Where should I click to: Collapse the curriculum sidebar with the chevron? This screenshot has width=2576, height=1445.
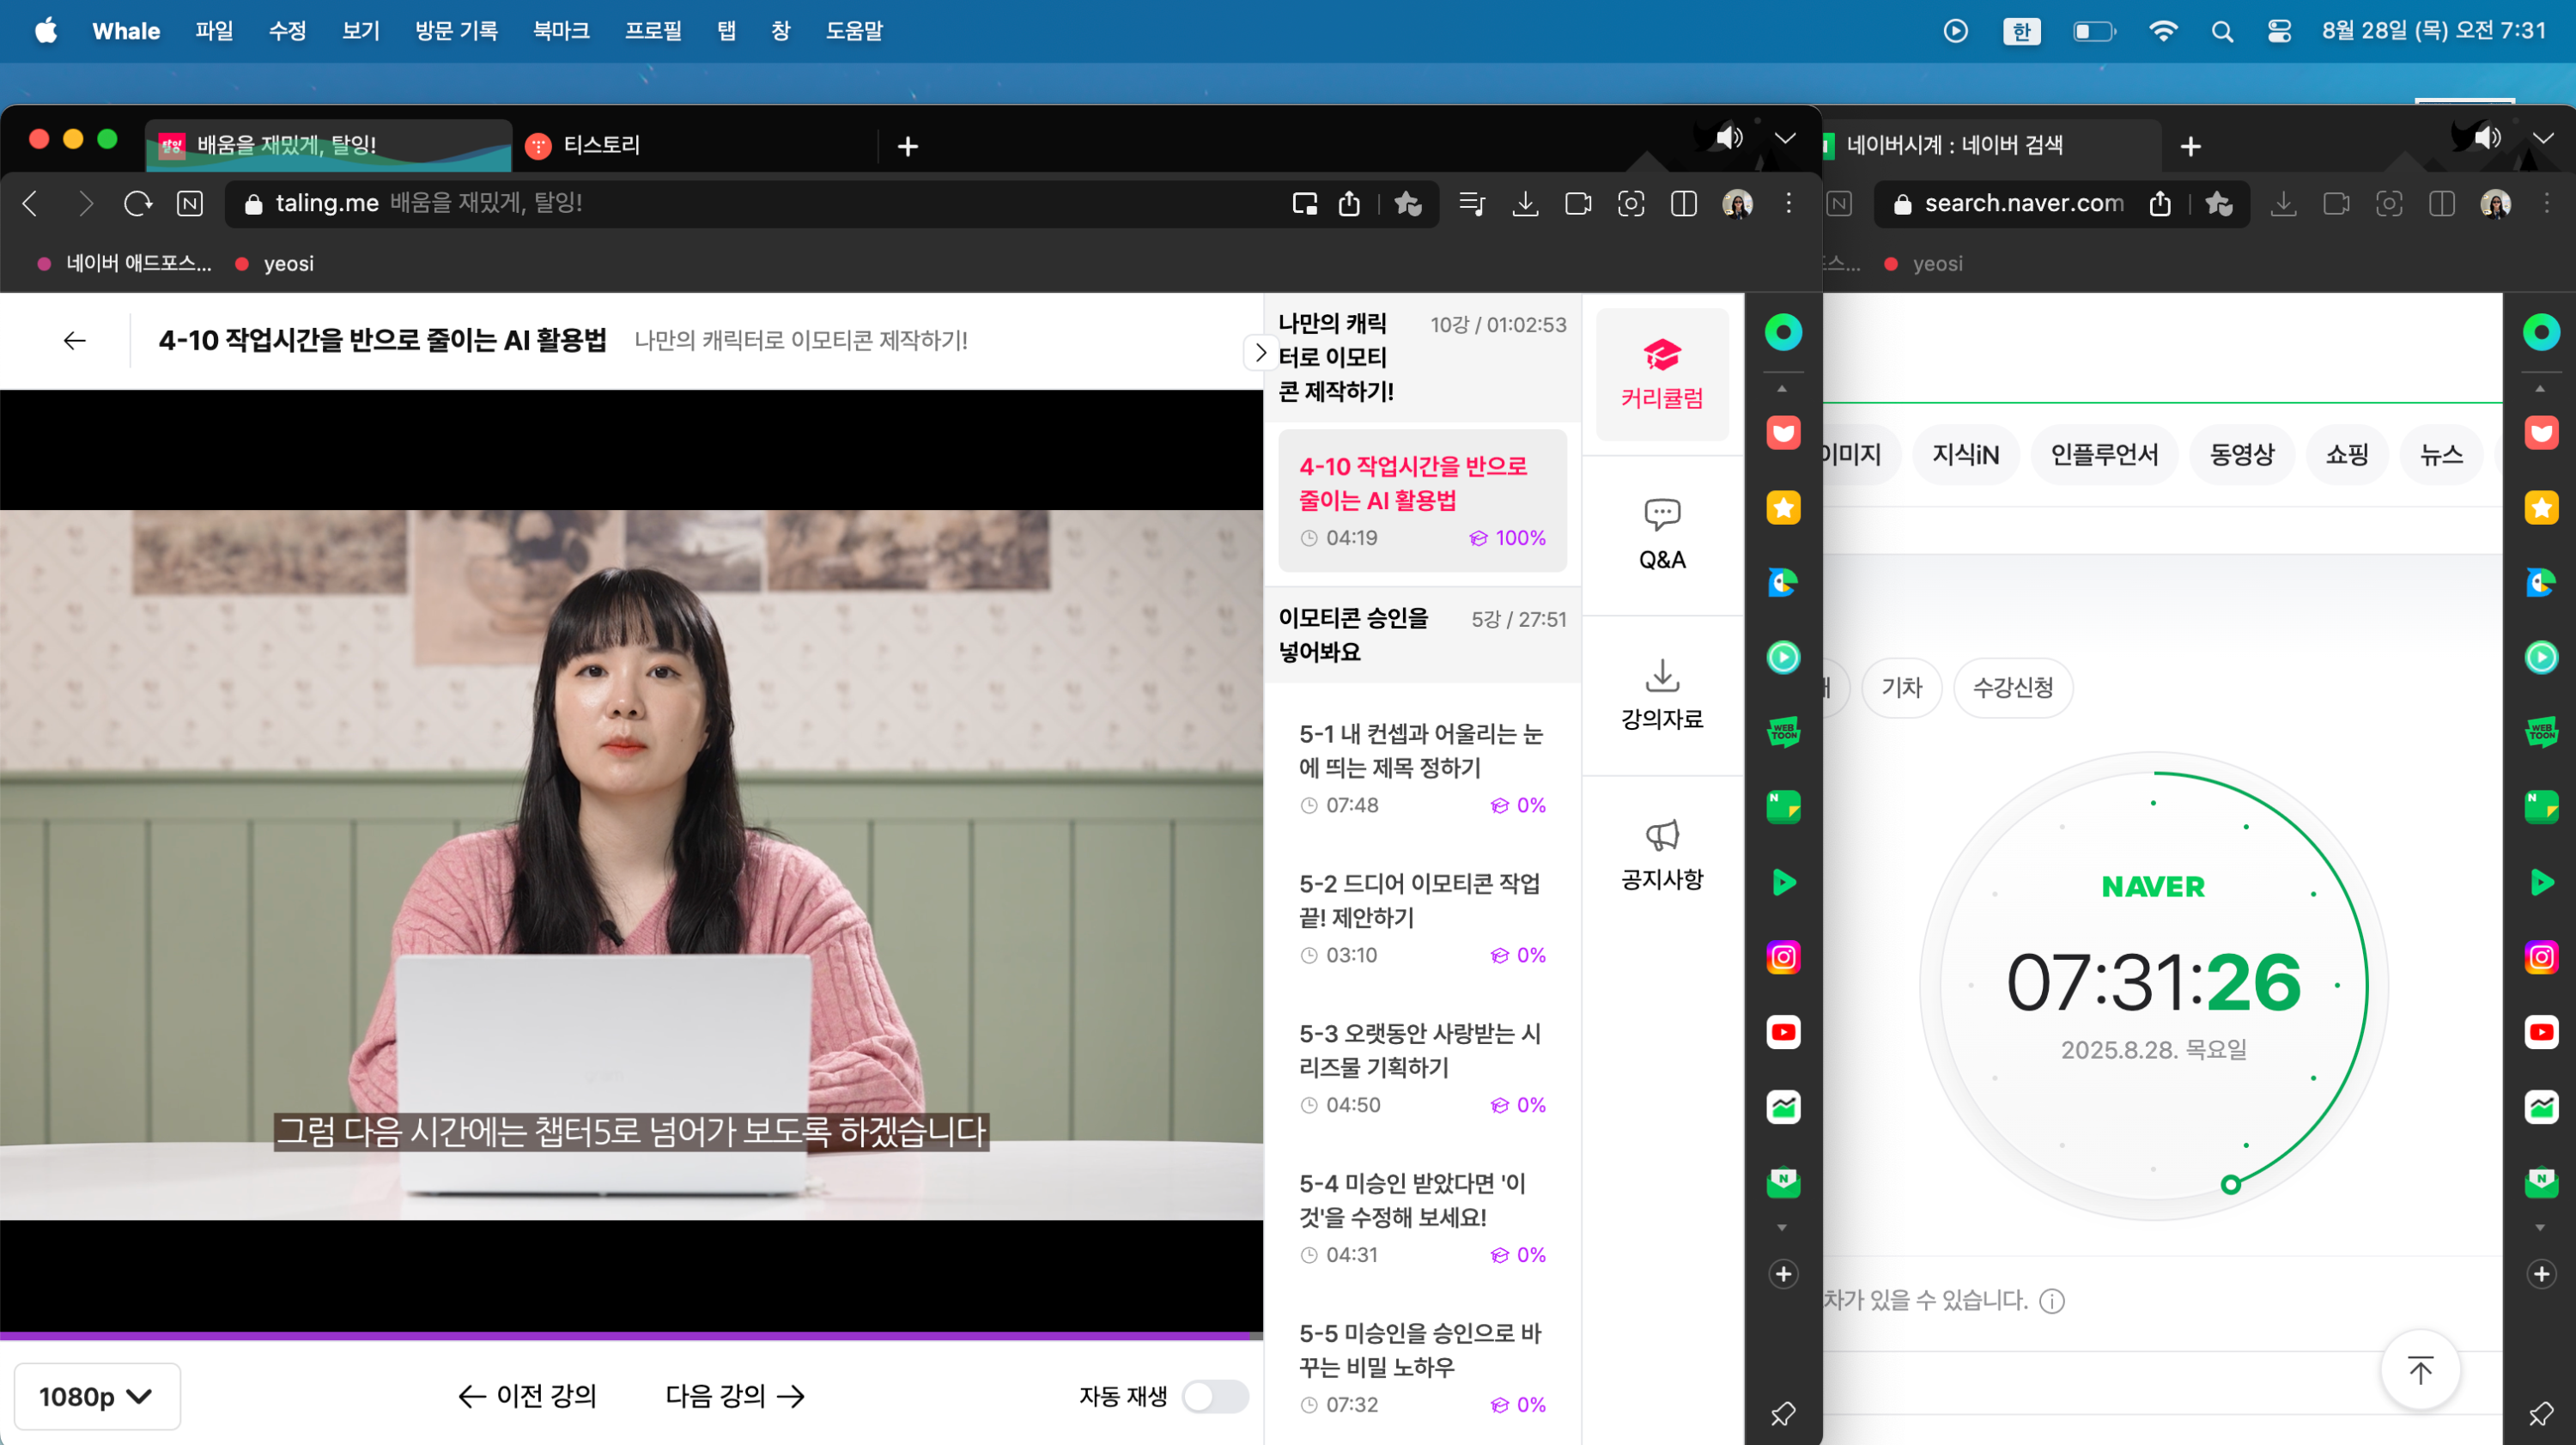point(1260,352)
